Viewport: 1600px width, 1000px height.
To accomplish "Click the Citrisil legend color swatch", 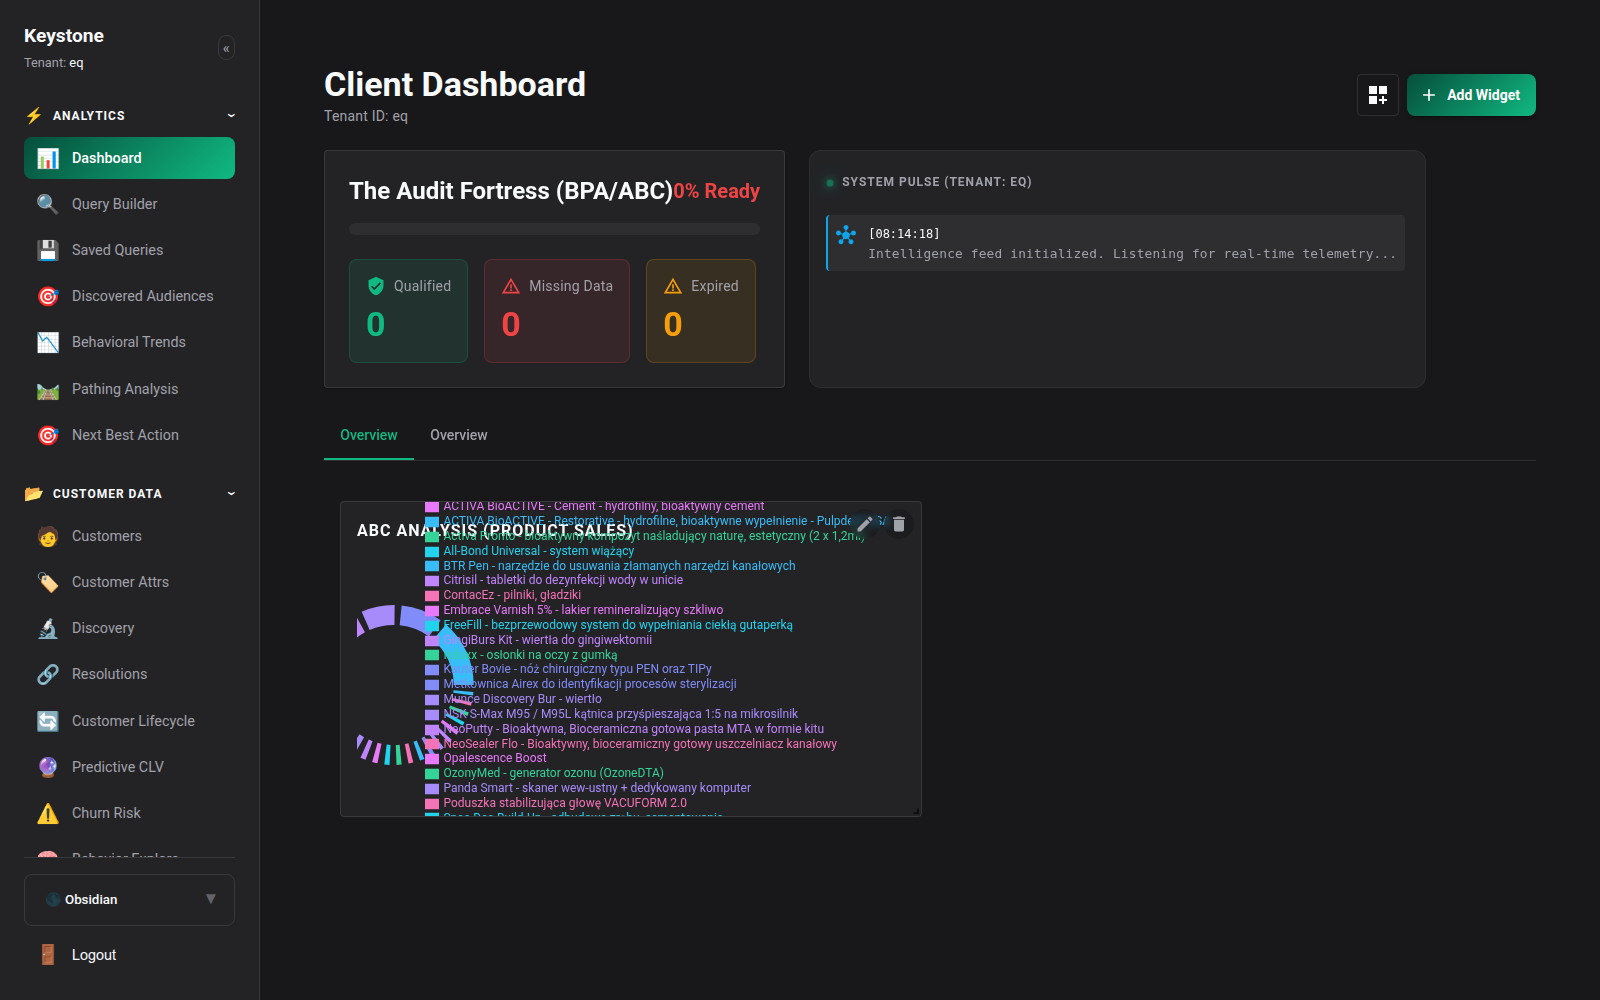I will 432,580.
